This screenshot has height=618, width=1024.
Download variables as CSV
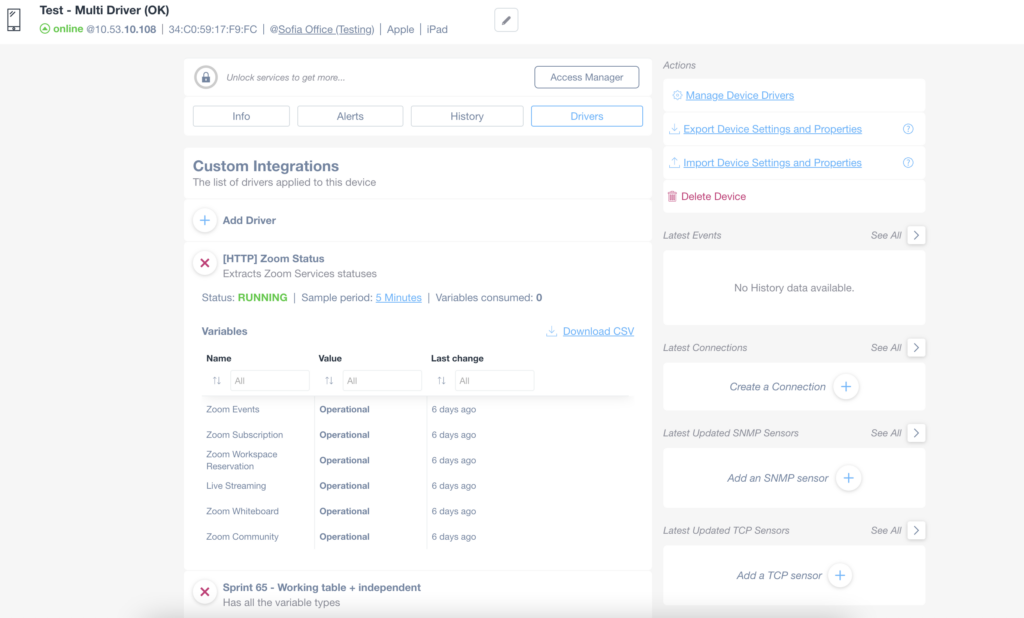tap(597, 332)
